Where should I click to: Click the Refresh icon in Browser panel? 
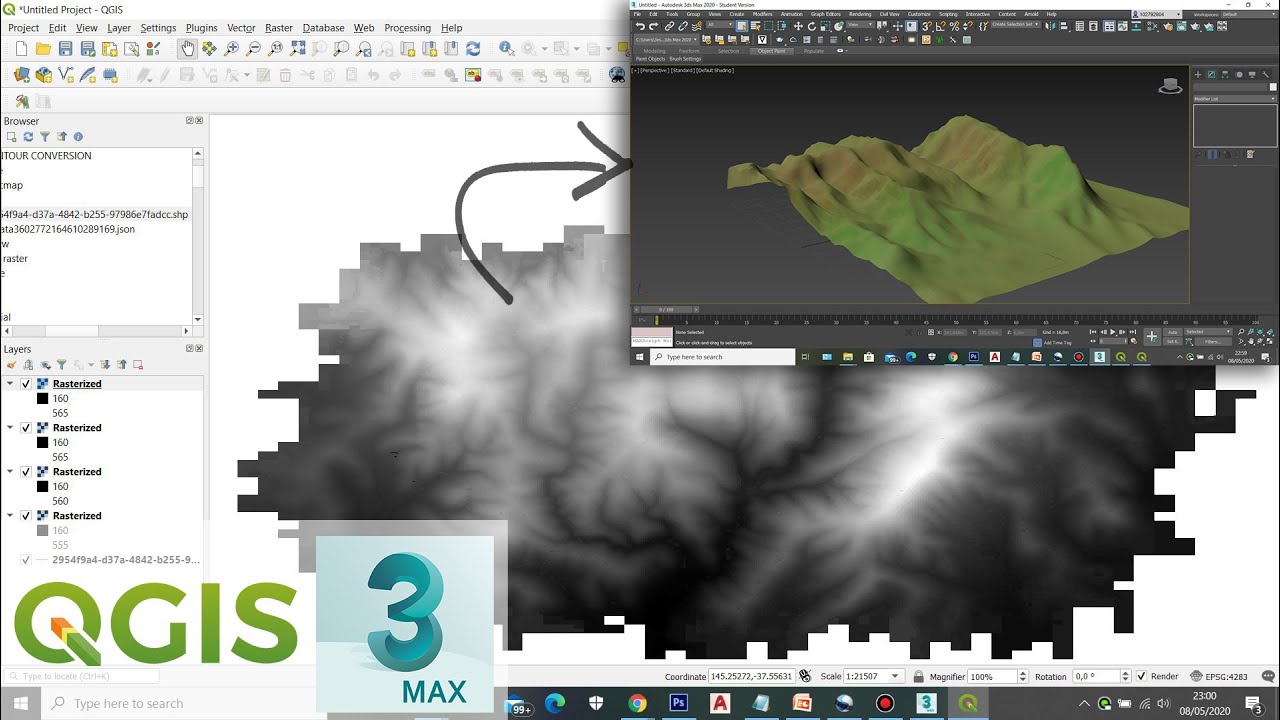28,137
